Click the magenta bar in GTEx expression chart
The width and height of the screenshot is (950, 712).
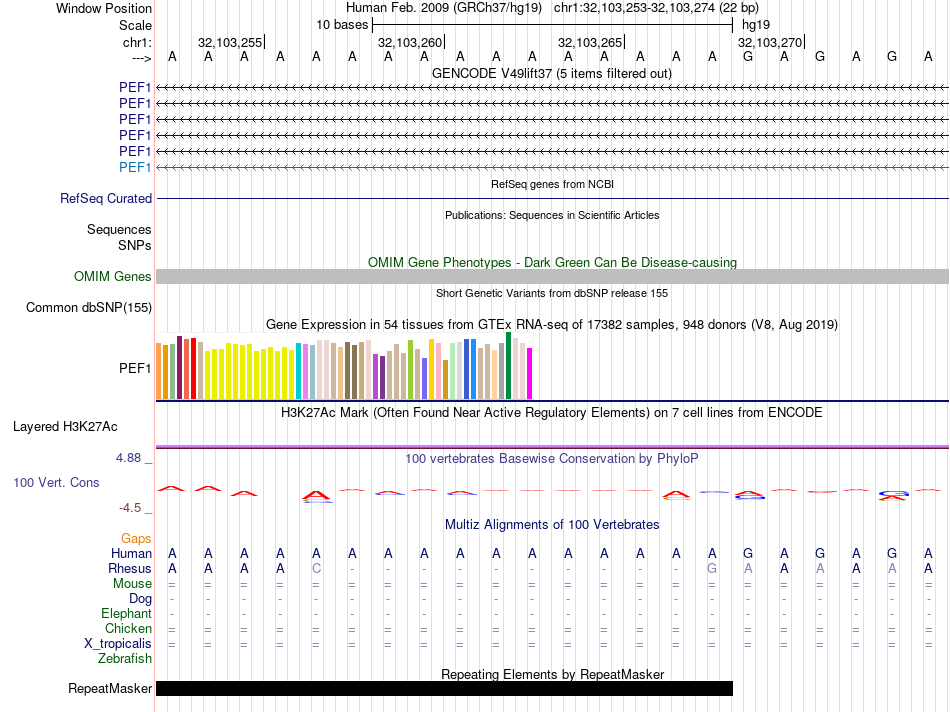pos(530,372)
